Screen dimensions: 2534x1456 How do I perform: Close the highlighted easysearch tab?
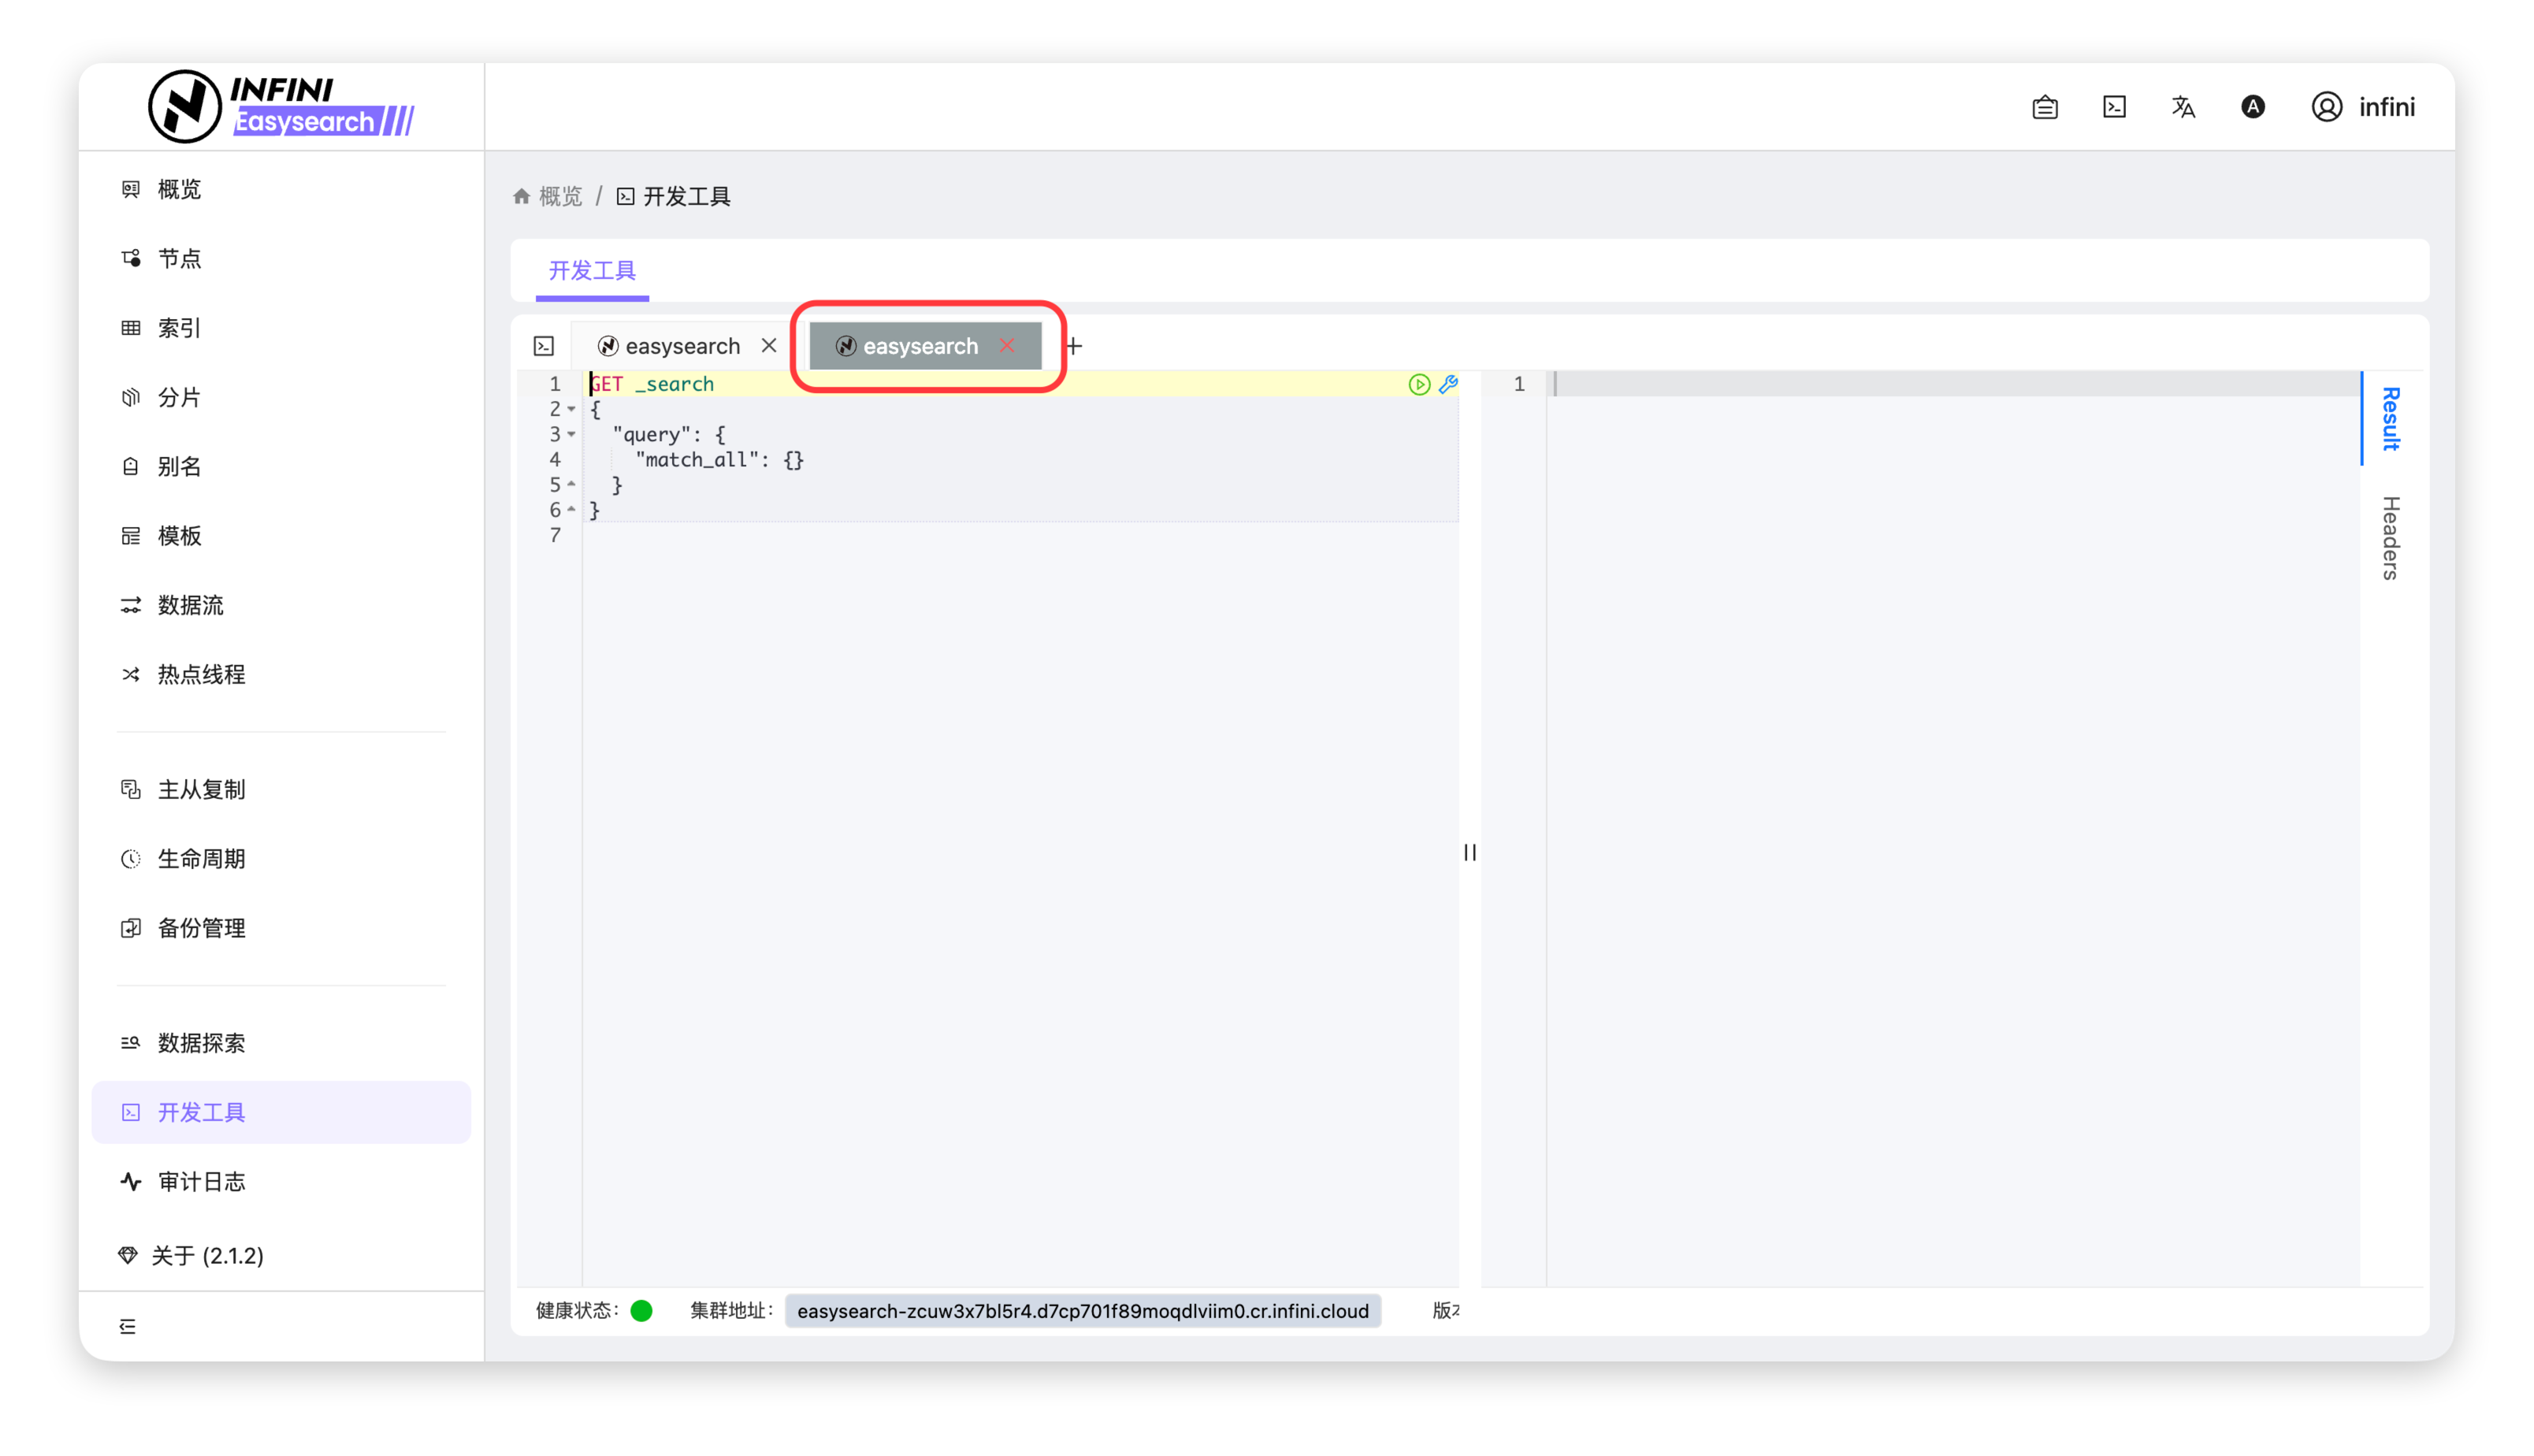click(x=1007, y=345)
